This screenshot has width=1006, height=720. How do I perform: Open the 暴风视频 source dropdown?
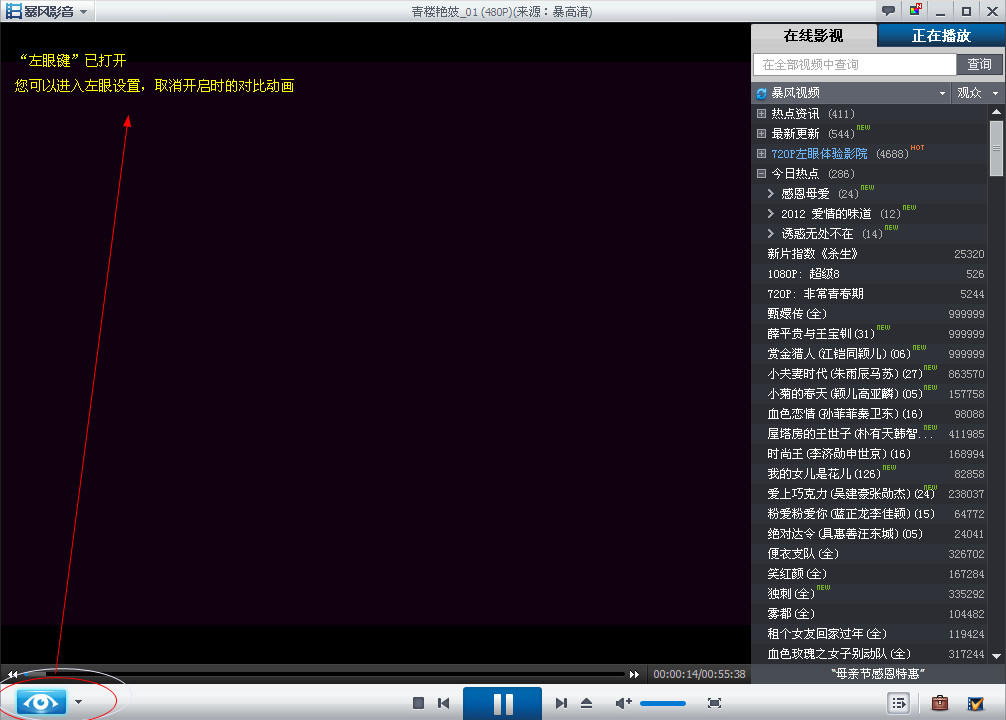942,94
